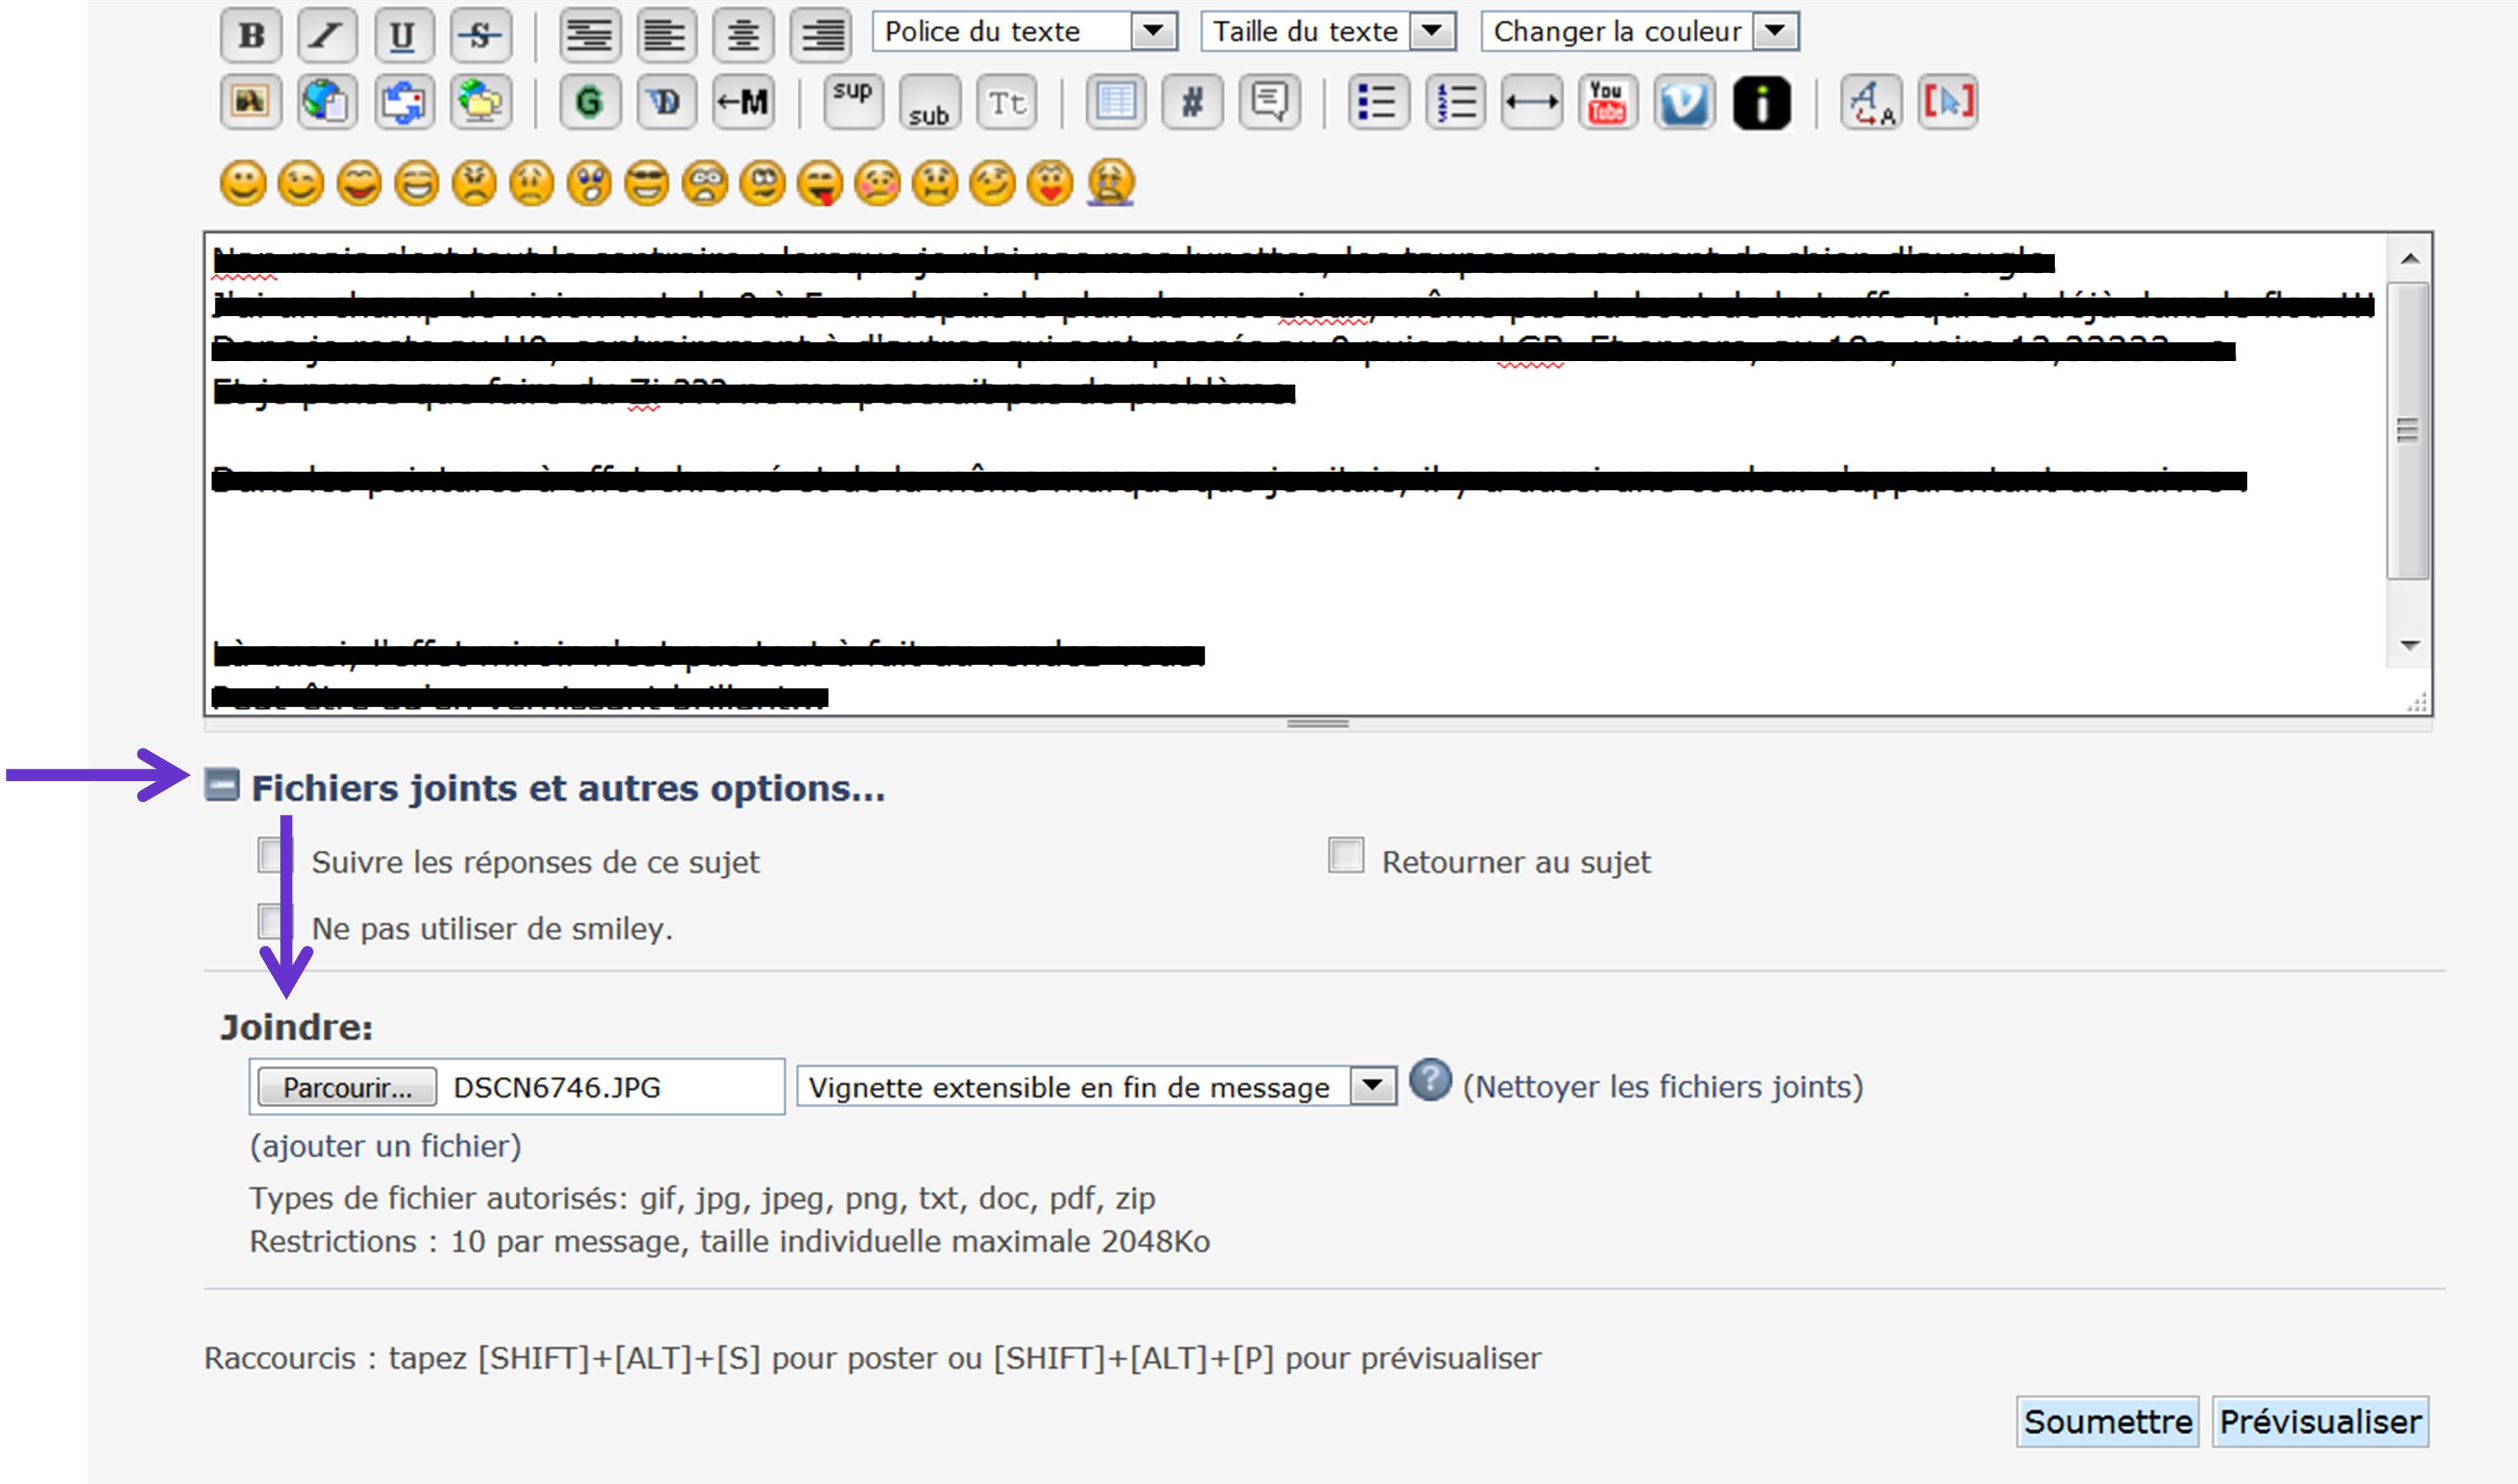This screenshot has height=1484, width=2518.
Task: Add shadow effect with D button
Action: tap(666, 102)
